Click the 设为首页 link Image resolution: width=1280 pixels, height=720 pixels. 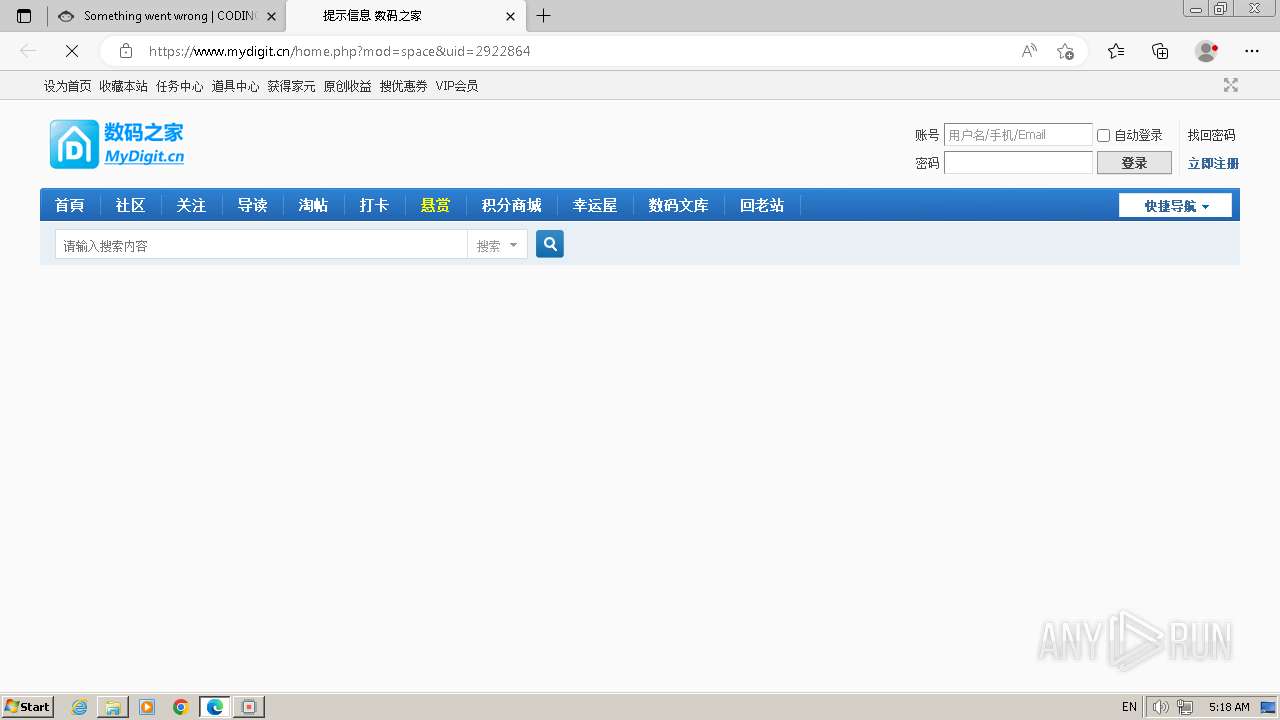click(67, 86)
